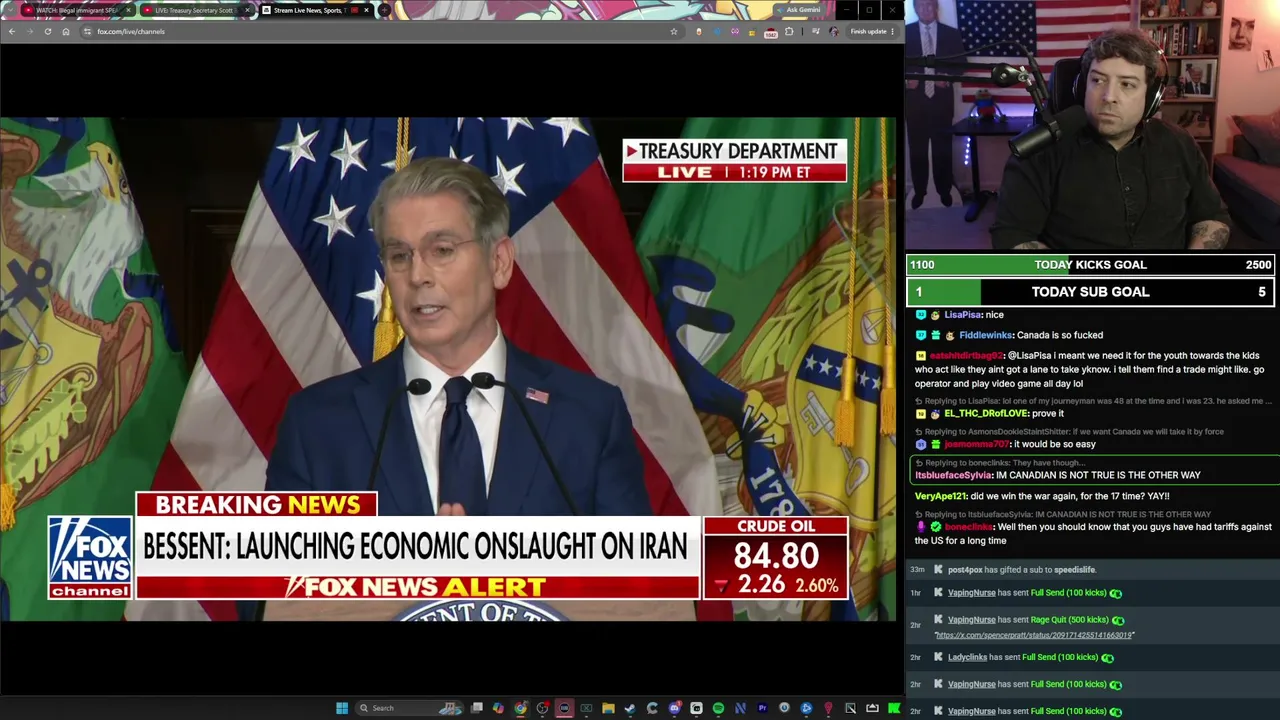
Task: View site information for fox.com
Action: [x=87, y=31]
